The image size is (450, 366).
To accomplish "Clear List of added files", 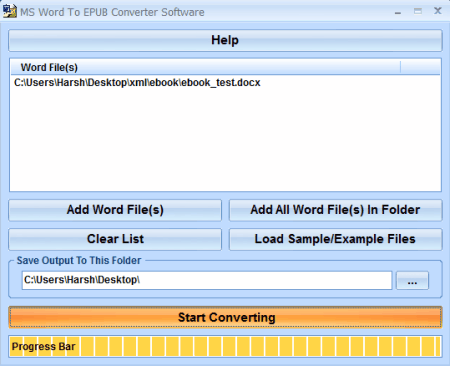I will 115,239.
